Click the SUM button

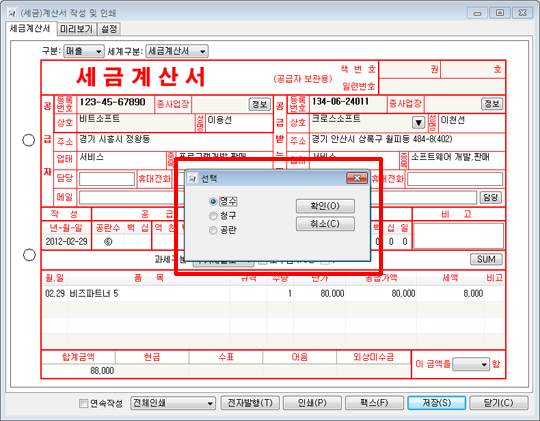tap(486, 259)
